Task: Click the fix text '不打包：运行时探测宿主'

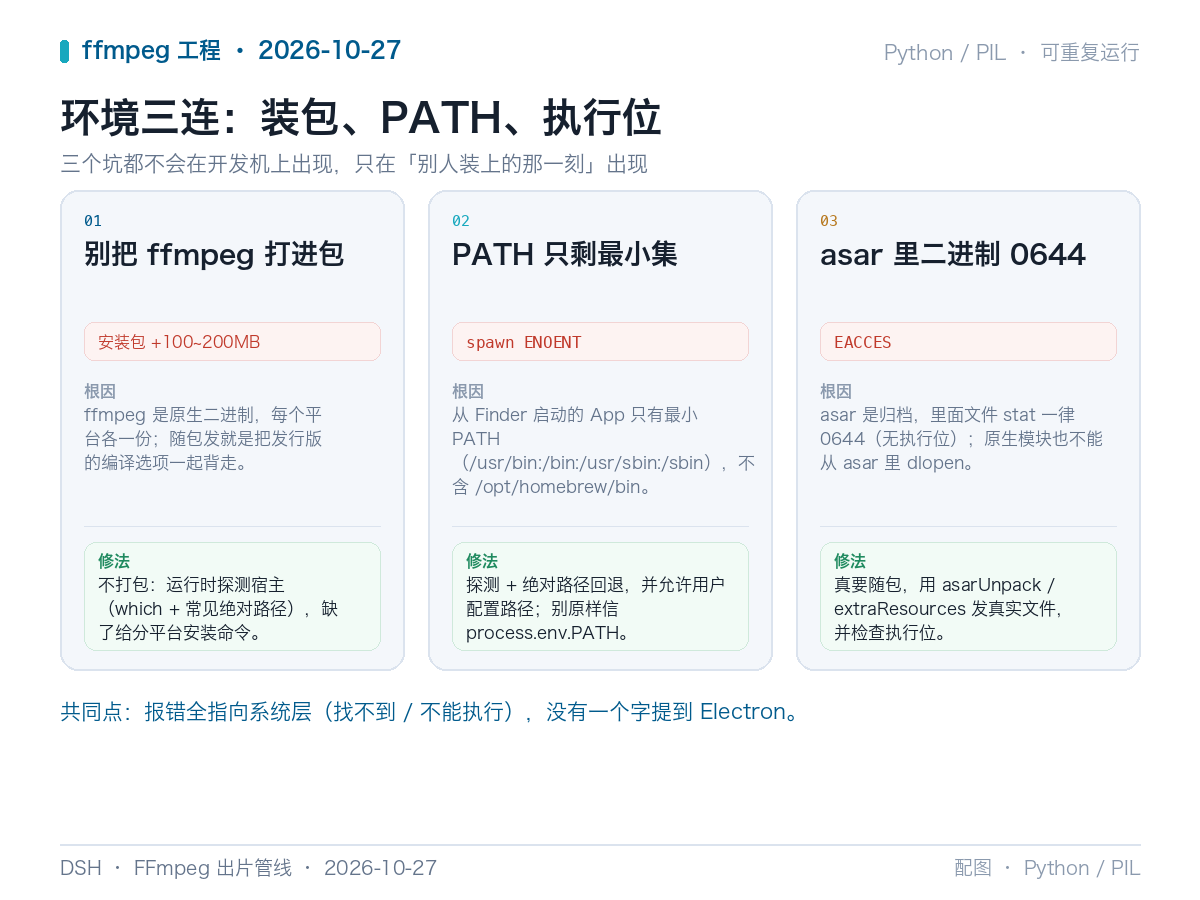Action: 218,608
